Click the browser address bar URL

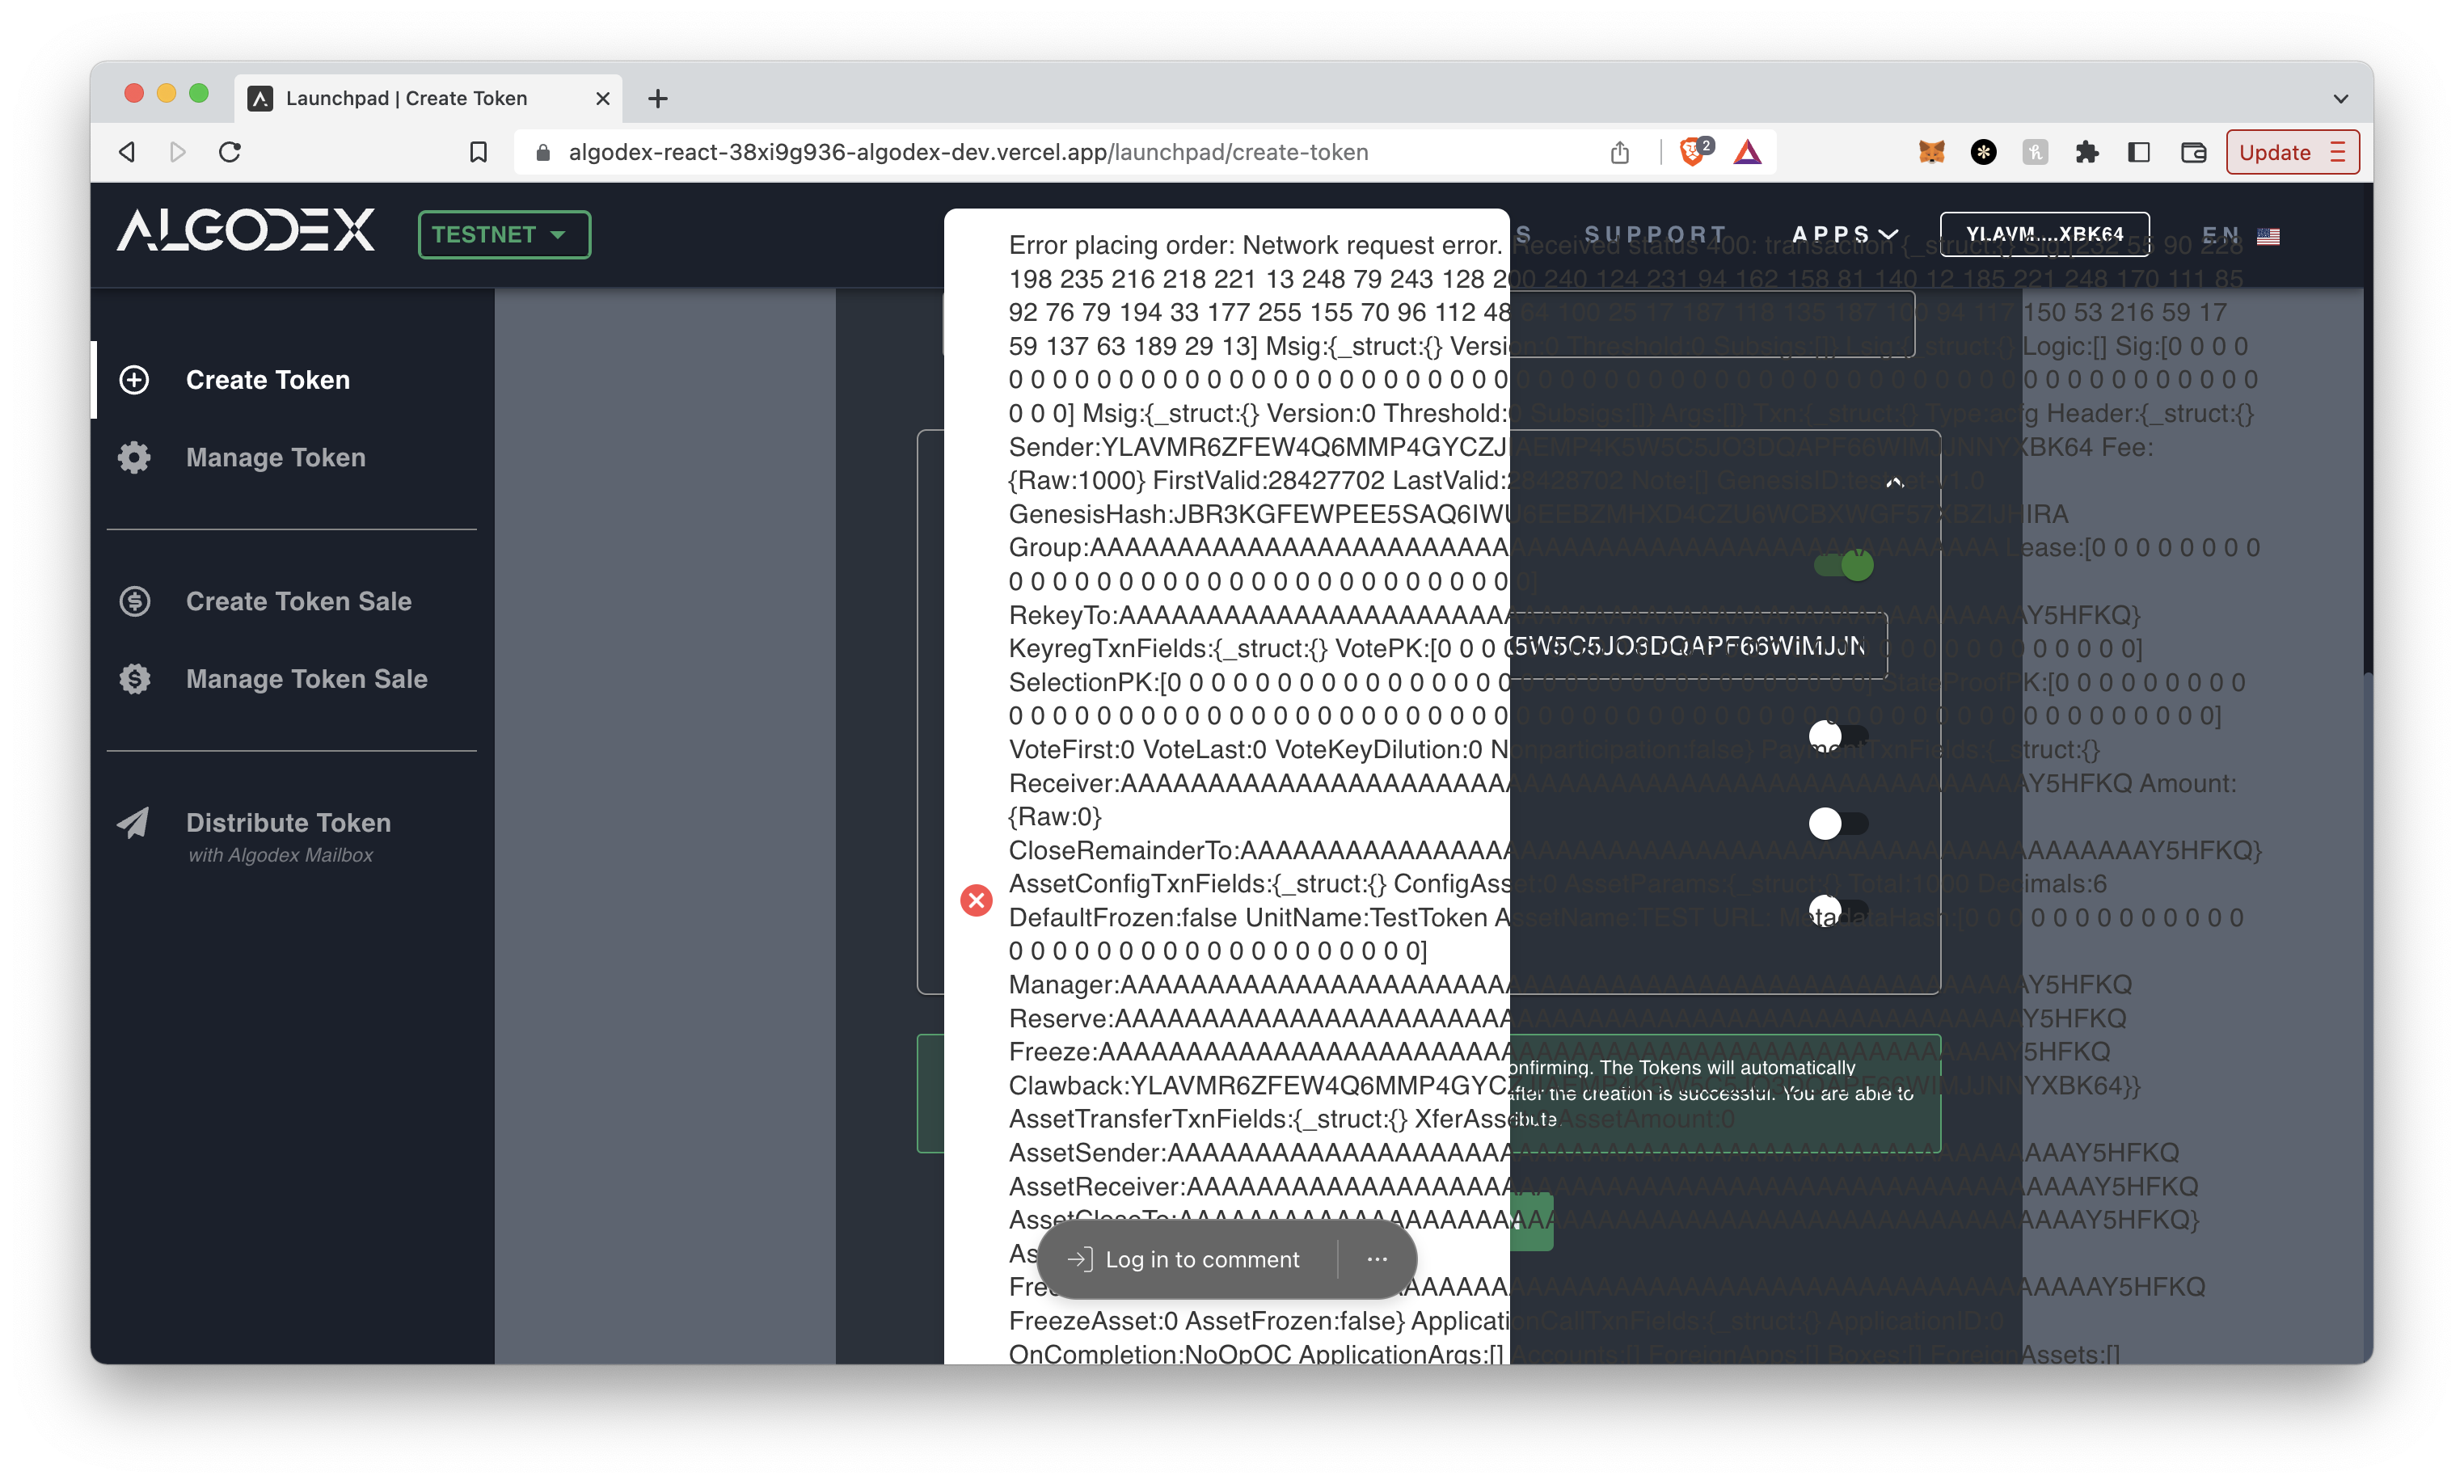pos(967,152)
